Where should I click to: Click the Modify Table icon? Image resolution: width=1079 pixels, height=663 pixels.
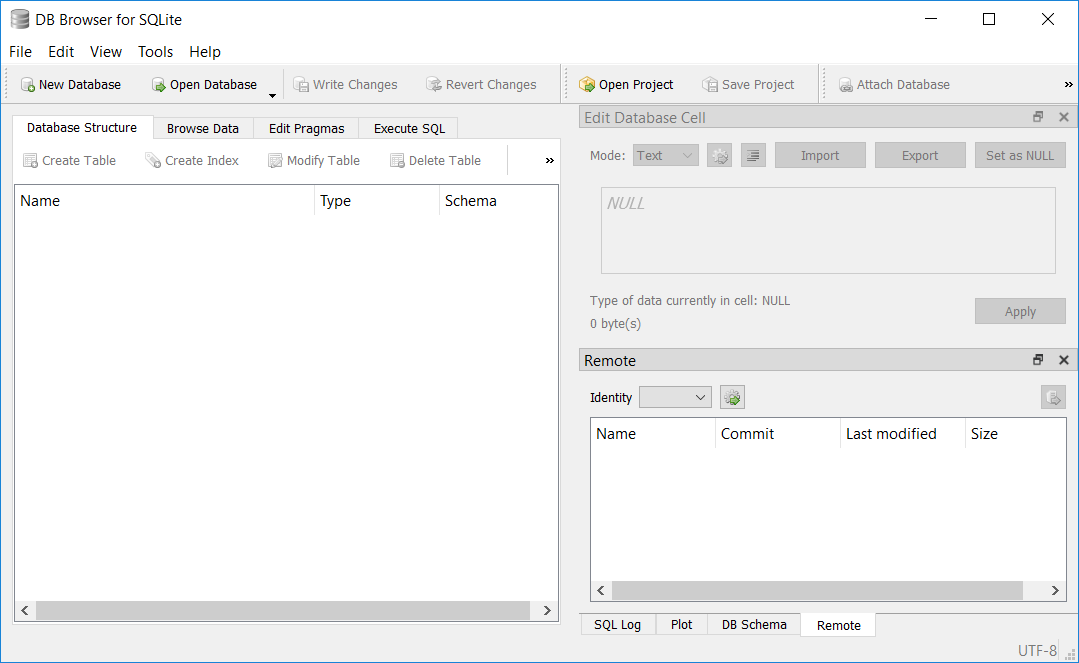(275, 160)
